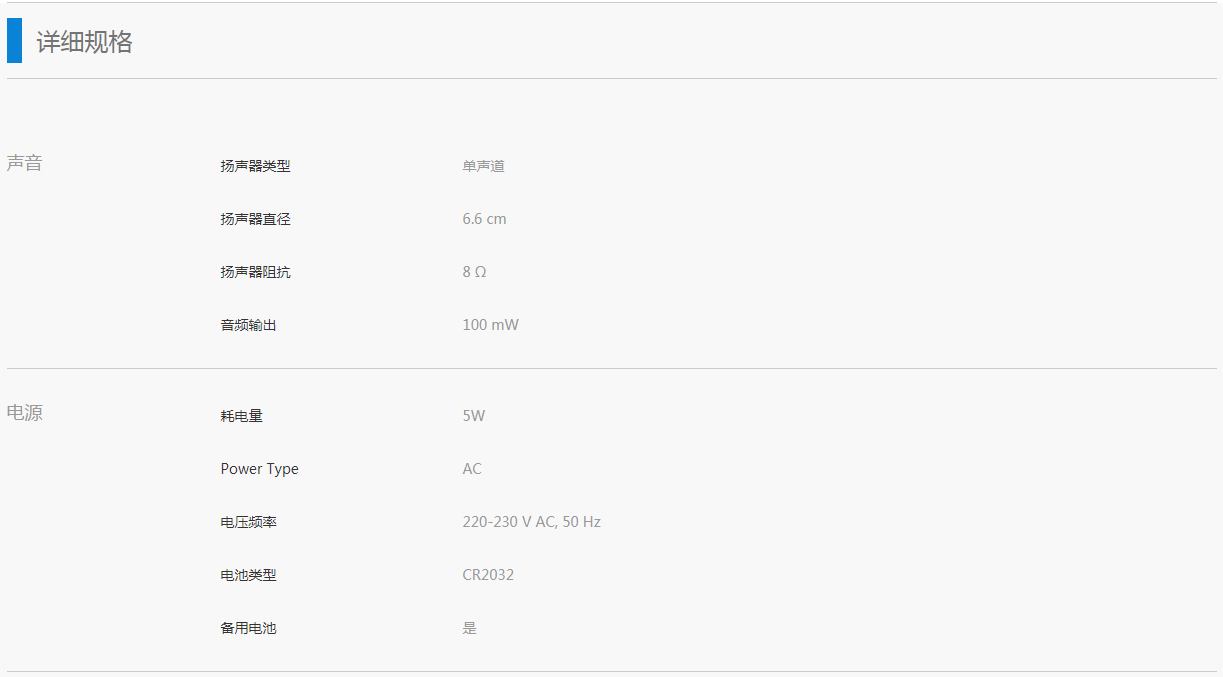Image resolution: width=1223 pixels, height=677 pixels.
Task: Select the 声音 category label
Action: point(25,163)
